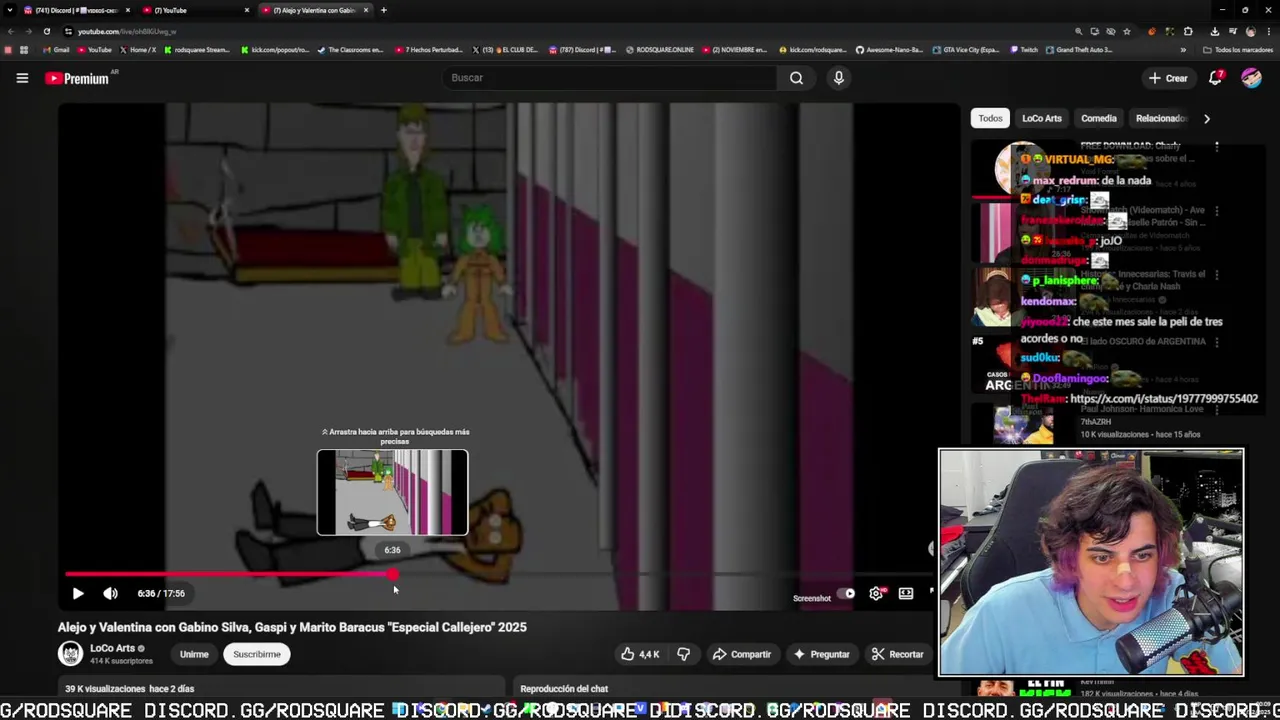Switch to theater mode view
The height and width of the screenshot is (720, 1280).
pyautogui.click(x=906, y=593)
